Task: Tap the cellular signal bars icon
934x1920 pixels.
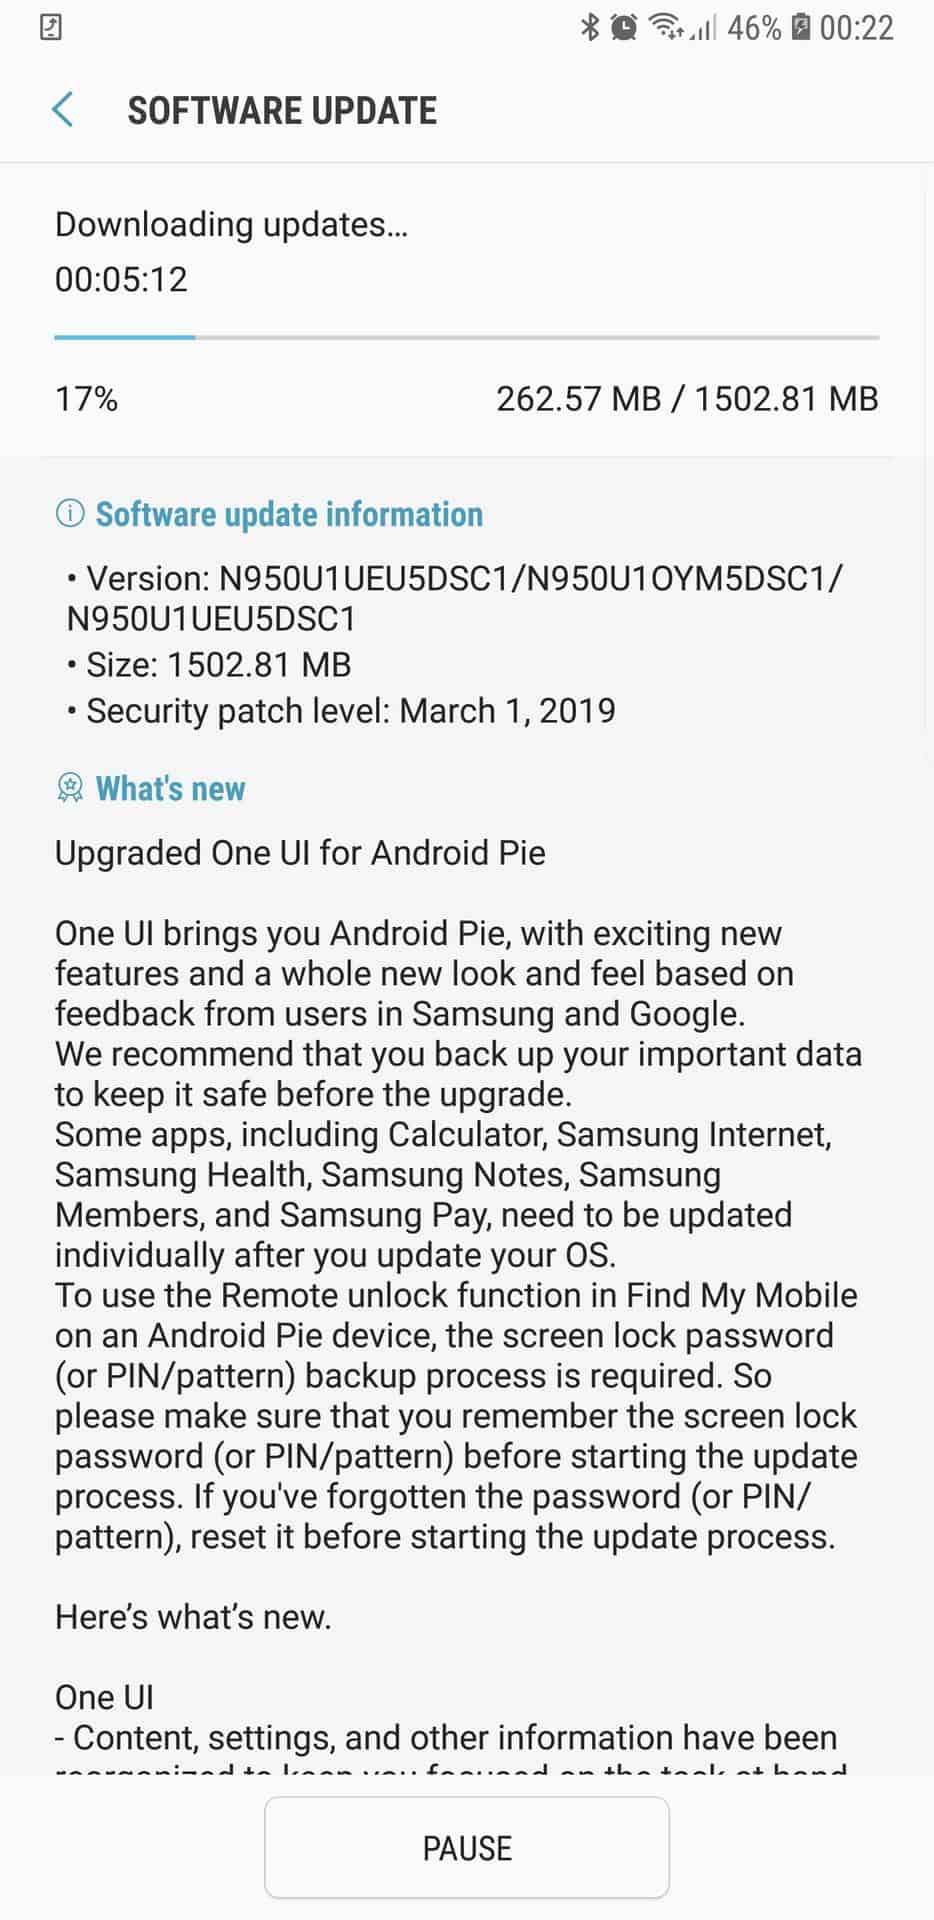Action: [x=704, y=28]
